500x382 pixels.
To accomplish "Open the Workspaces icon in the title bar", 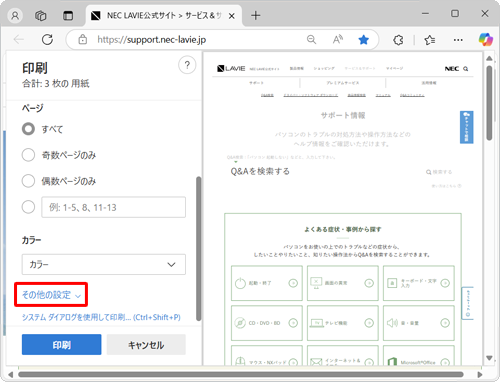I will click(x=41, y=16).
